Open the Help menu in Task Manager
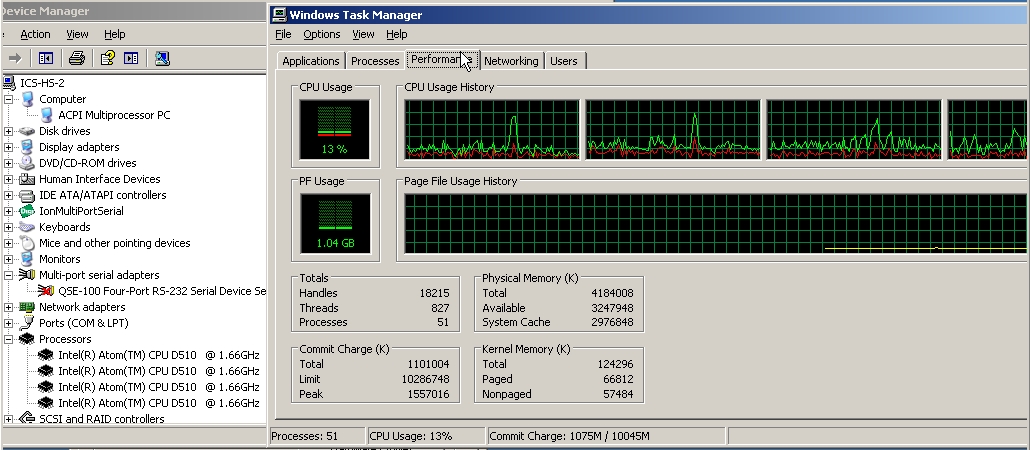 tap(397, 34)
